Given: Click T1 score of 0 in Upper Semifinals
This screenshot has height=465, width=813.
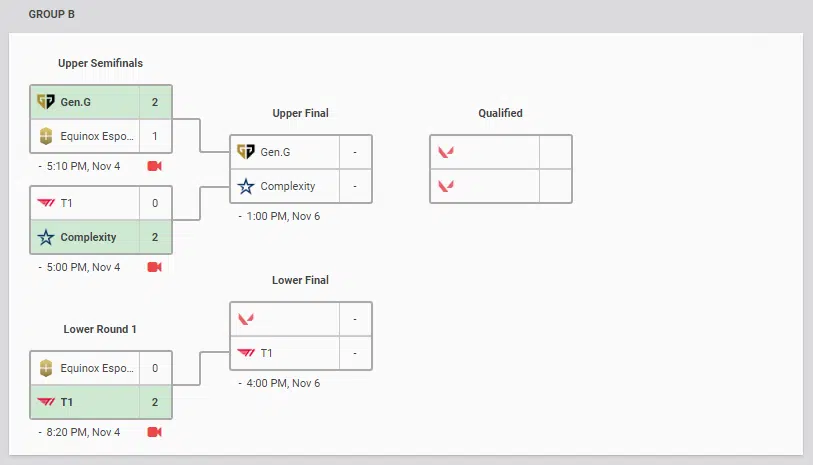Looking at the screenshot, I should point(155,203).
